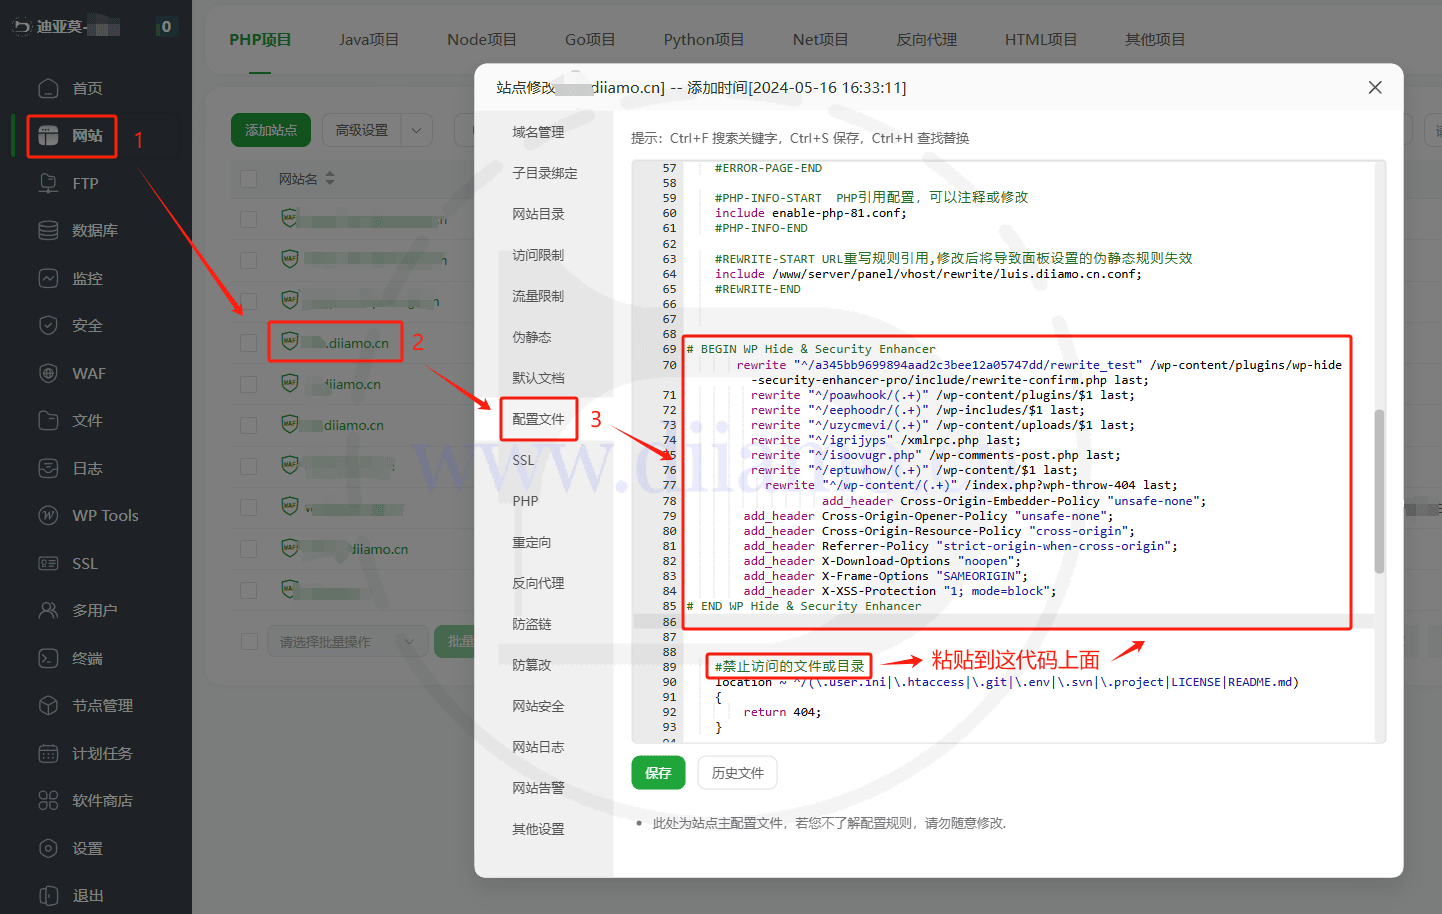Switch to PHP项目 tab
The image size is (1442, 914).
pos(260,40)
